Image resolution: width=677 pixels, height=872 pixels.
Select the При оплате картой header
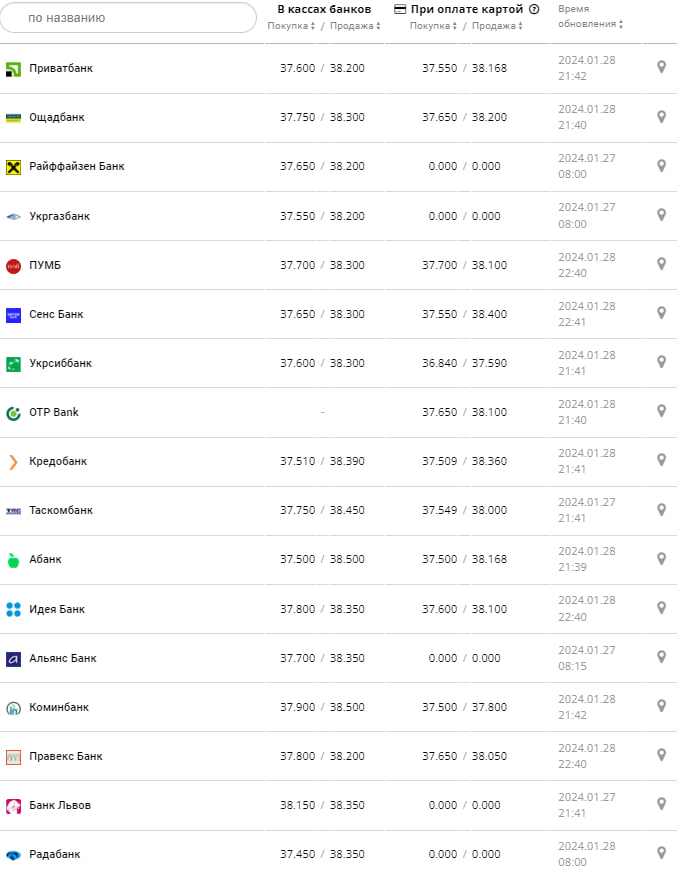coord(466,9)
